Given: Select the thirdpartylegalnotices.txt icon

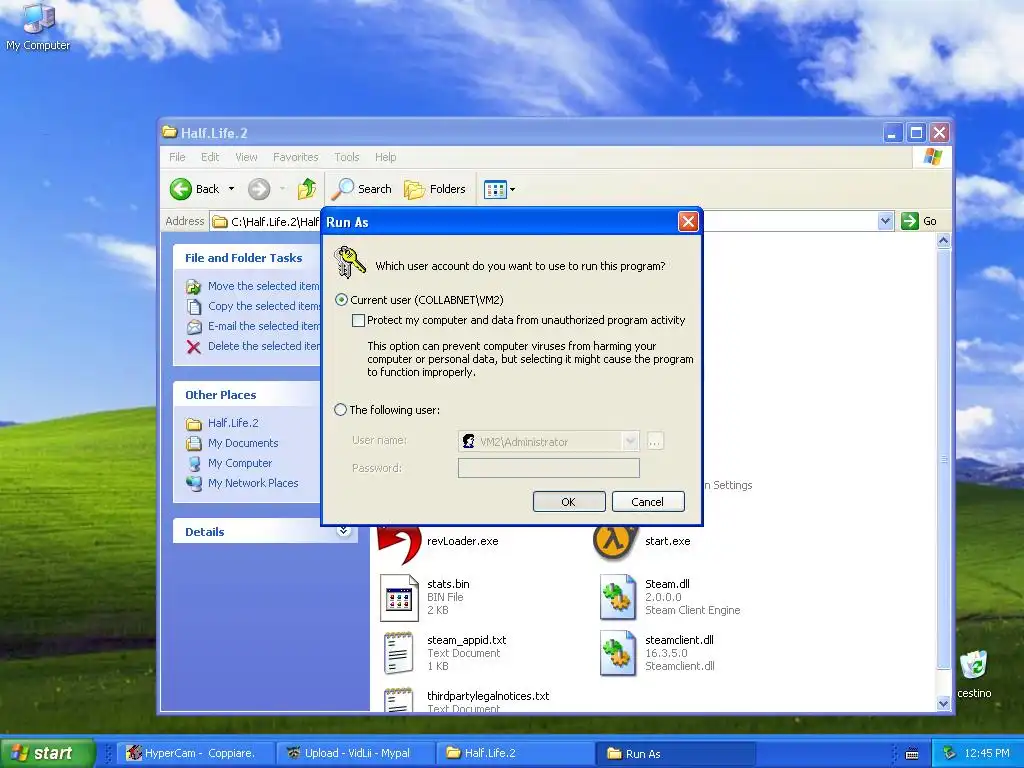Looking at the screenshot, I should (399, 699).
